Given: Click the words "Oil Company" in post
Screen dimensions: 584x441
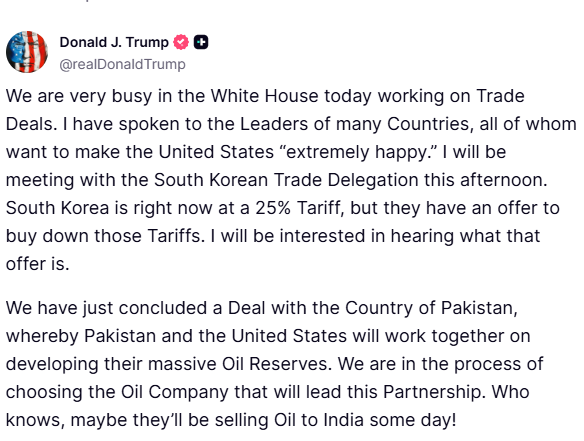Looking at the screenshot, I should pyautogui.click(x=175, y=392).
